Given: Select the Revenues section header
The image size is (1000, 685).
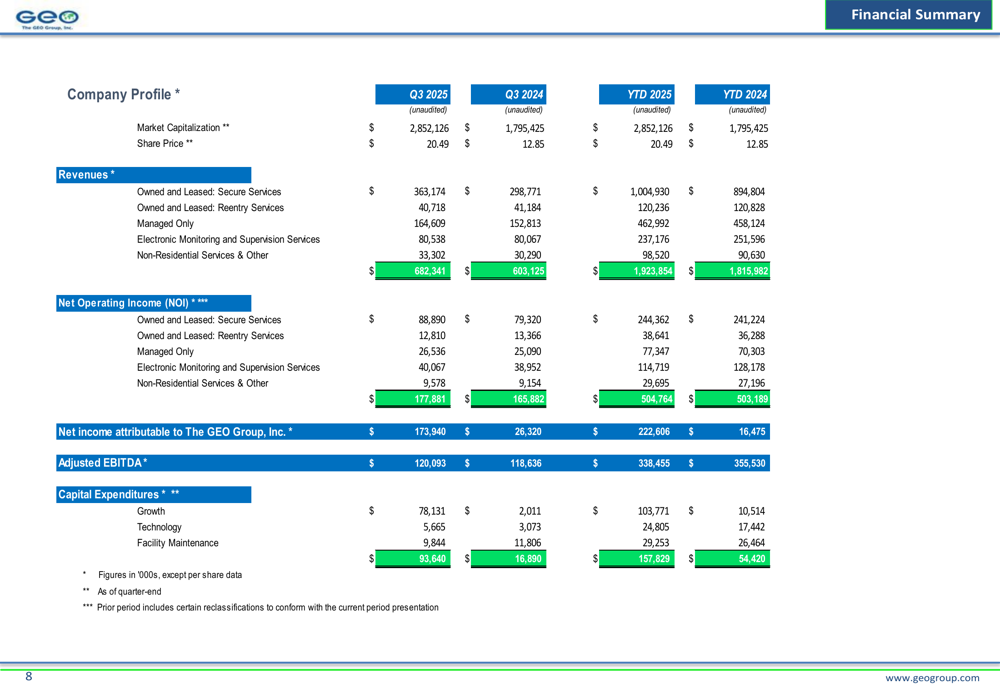Looking at the screenshot, I should [x=87, y=175].
